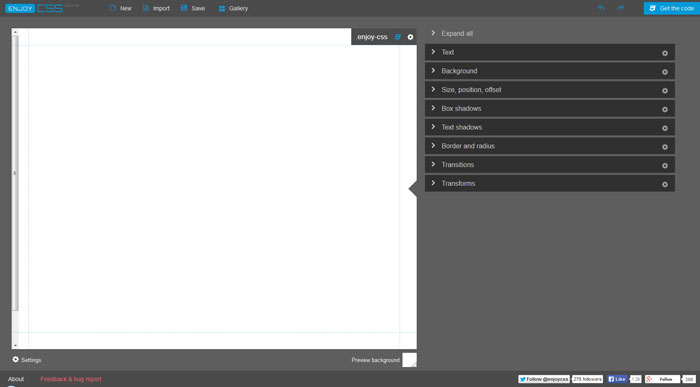
Task: Click the Google+ Follow button
Action: click(662, 379)
